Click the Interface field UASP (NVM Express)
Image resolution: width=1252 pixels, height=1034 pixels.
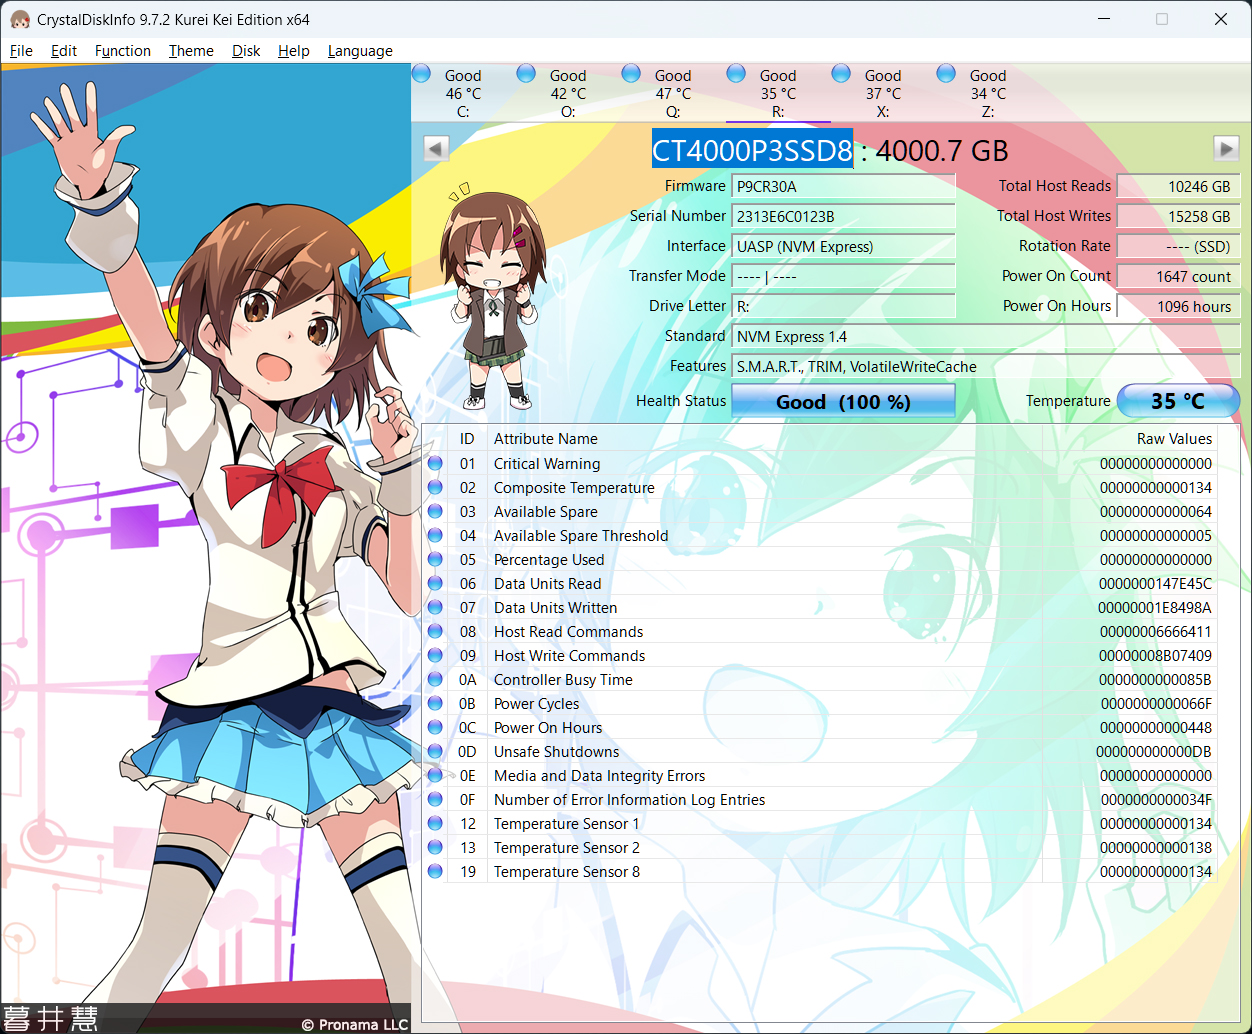click(x=843, y=246)
